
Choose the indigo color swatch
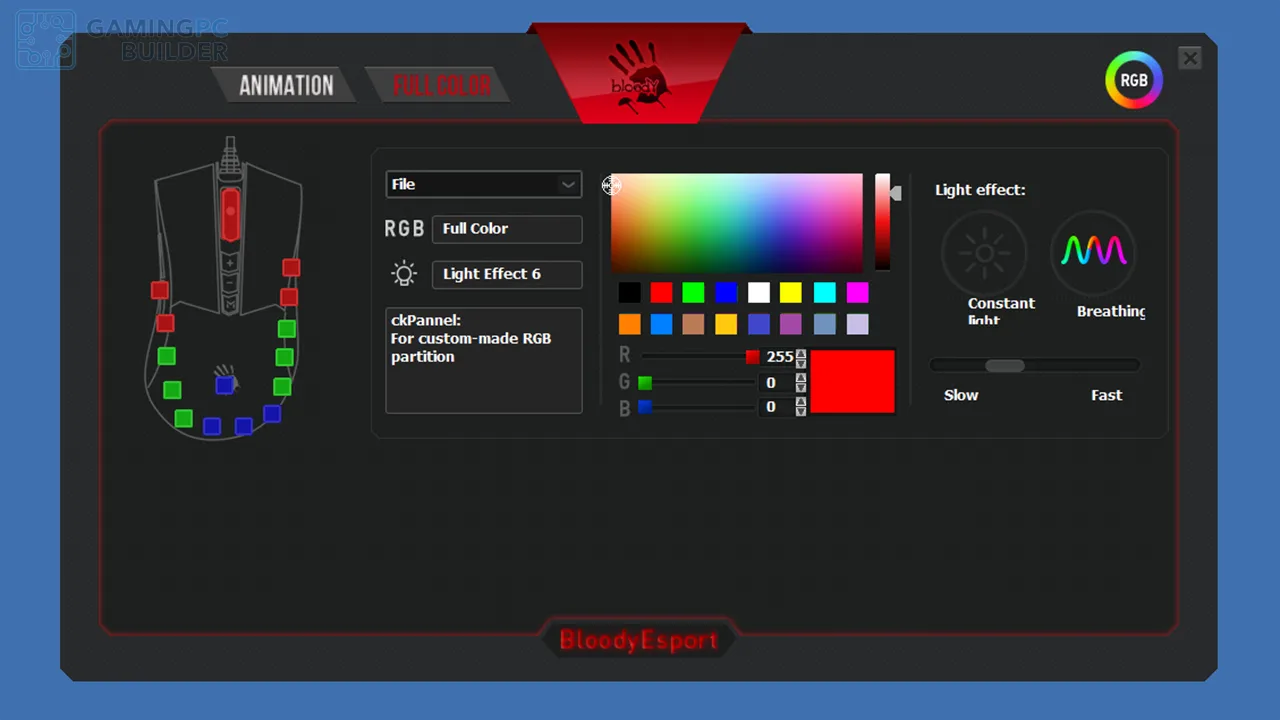pos(759,324)
